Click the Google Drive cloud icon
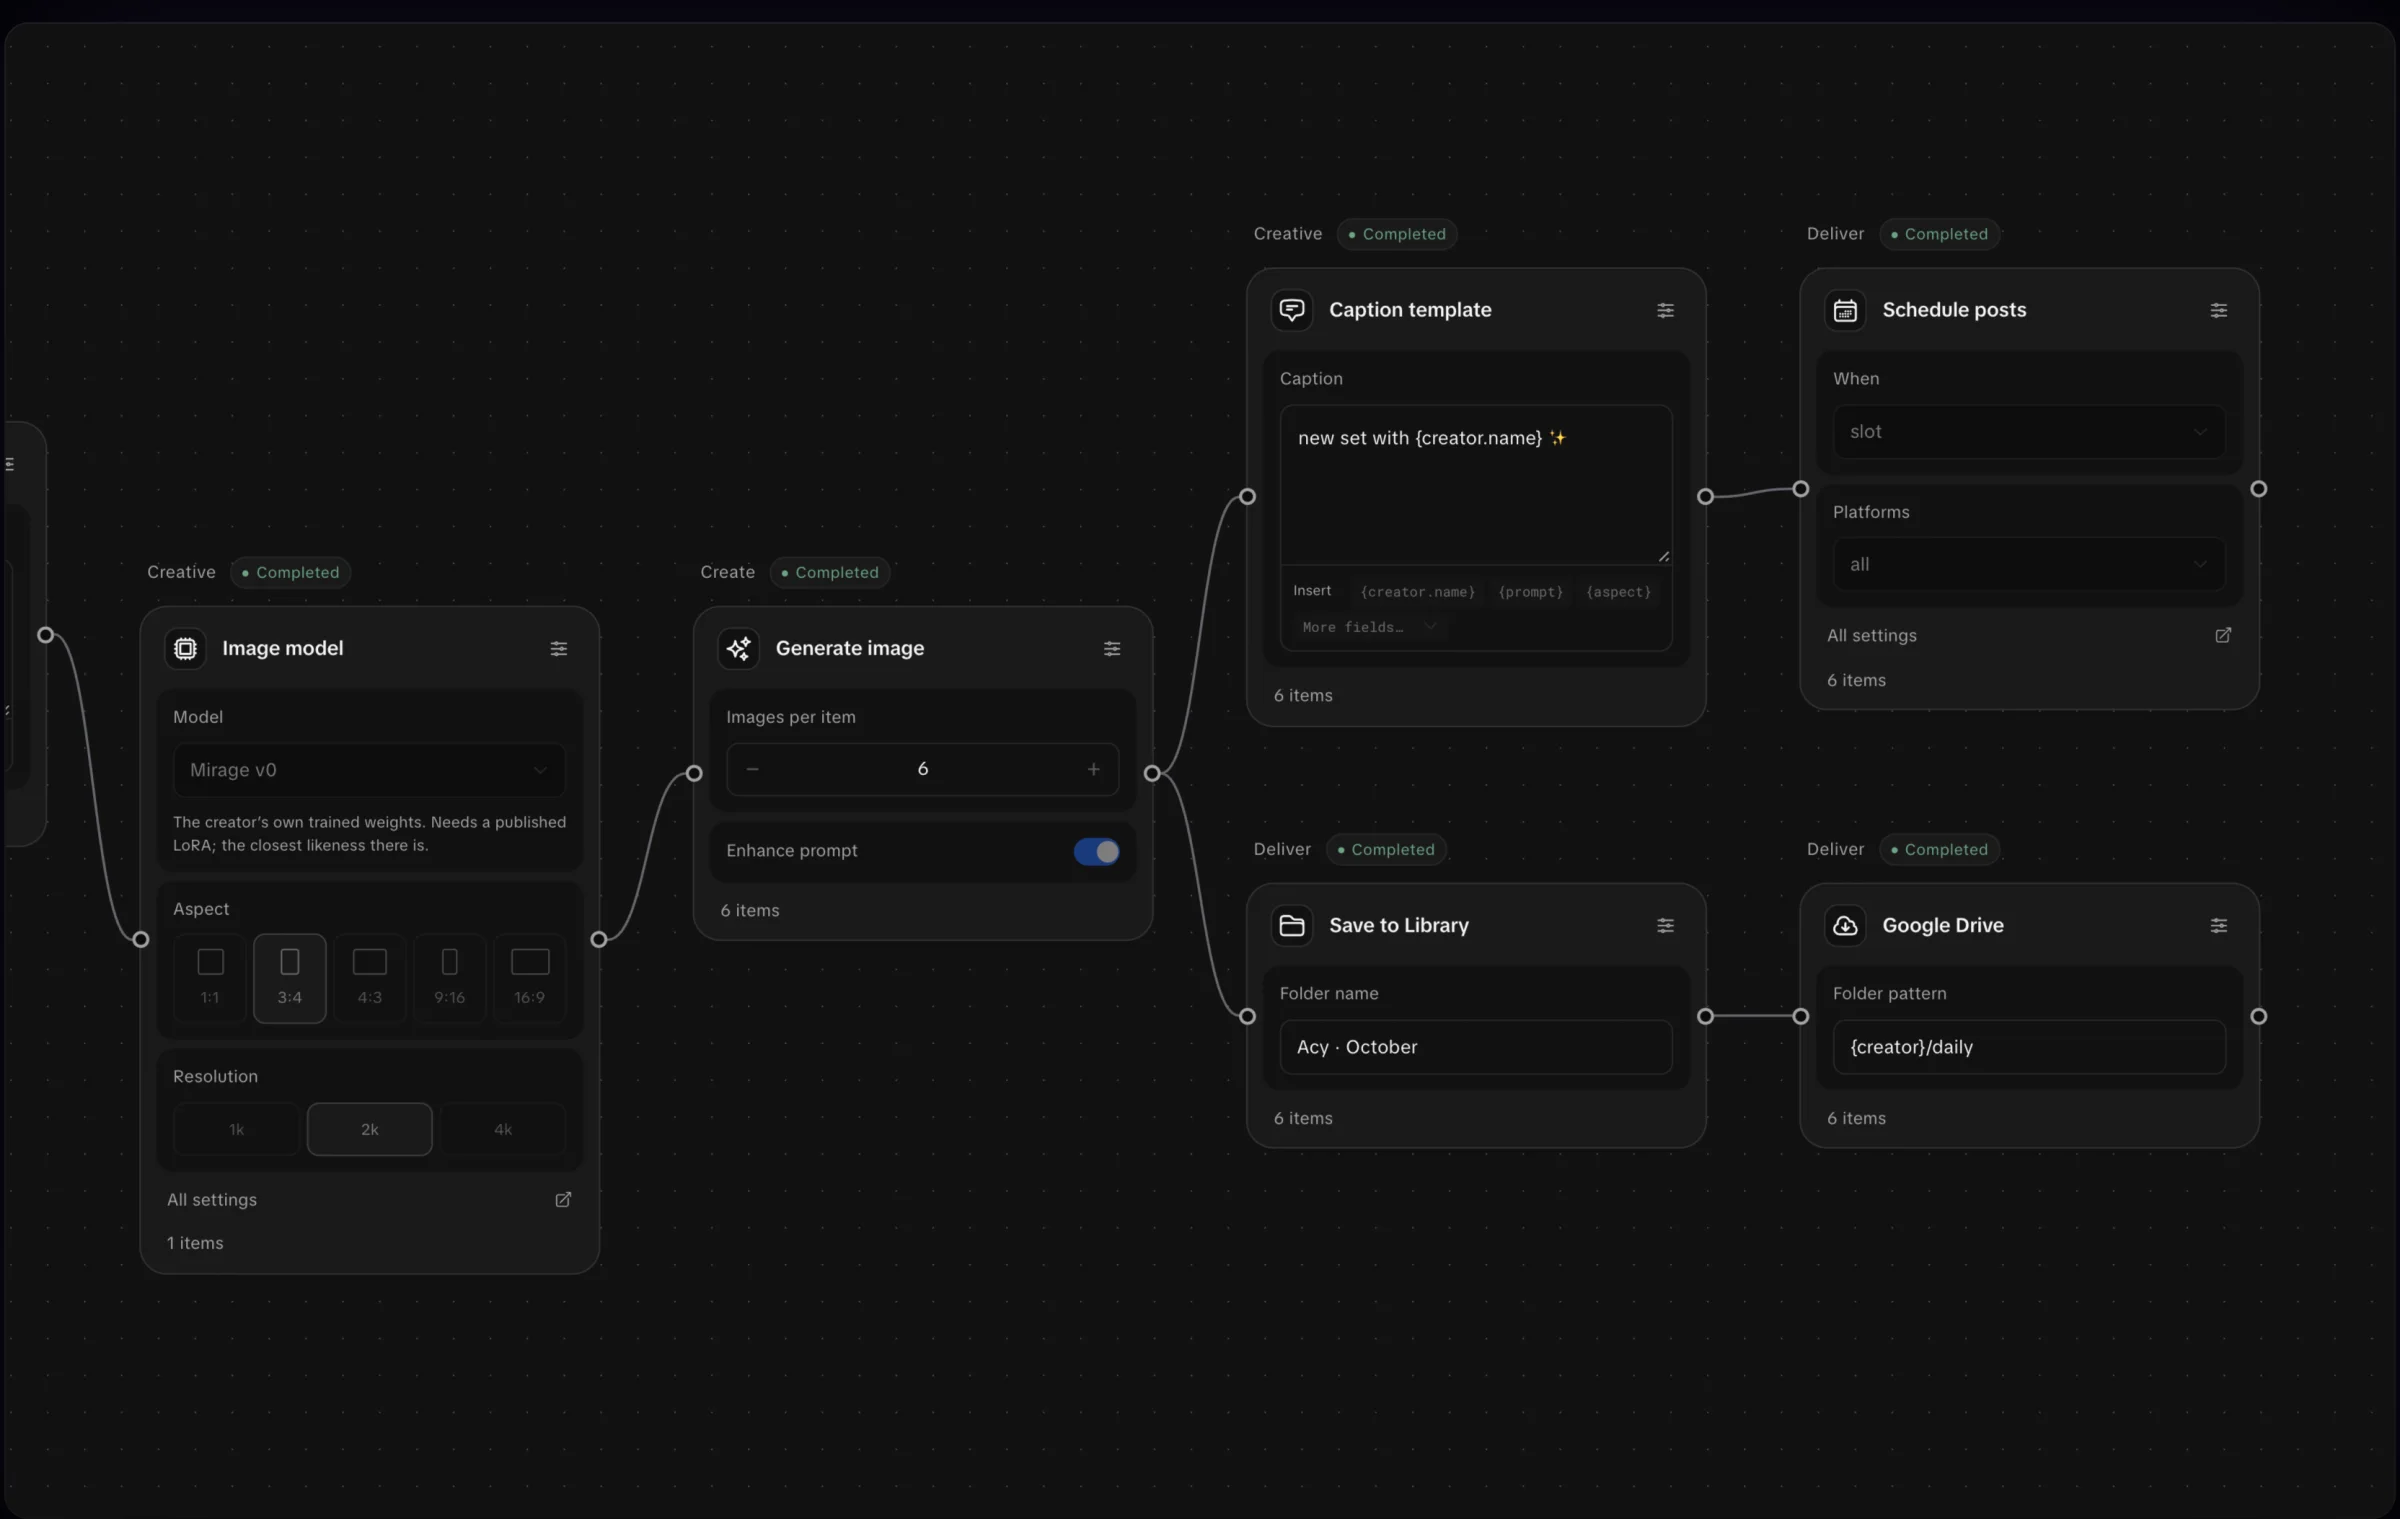The image size is (2400, 1519). click(1845, 925)
